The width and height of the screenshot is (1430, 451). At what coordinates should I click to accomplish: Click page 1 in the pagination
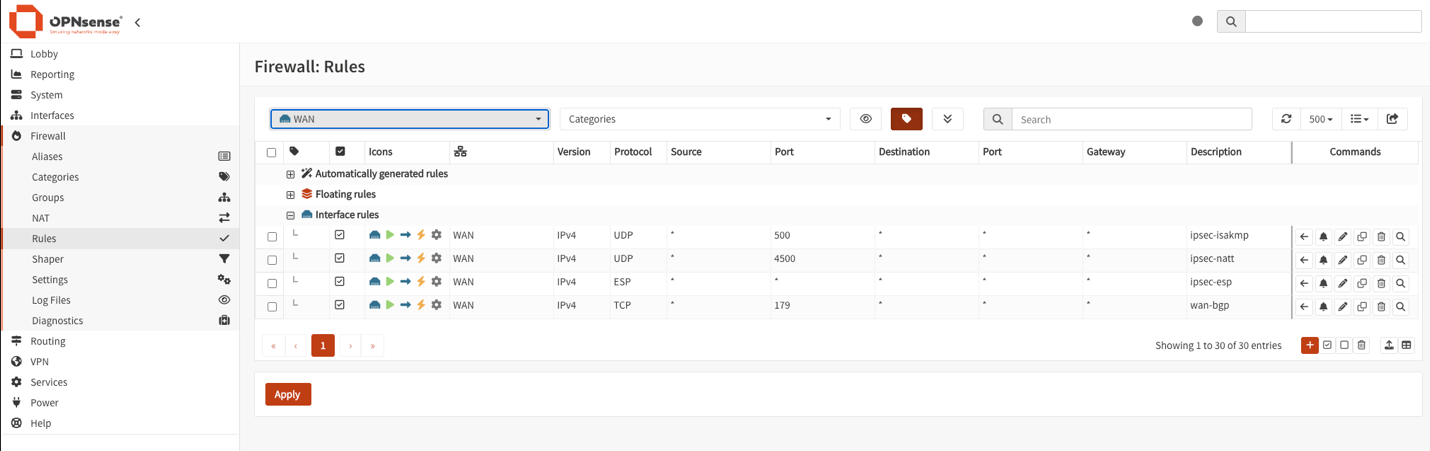(323, 346)
